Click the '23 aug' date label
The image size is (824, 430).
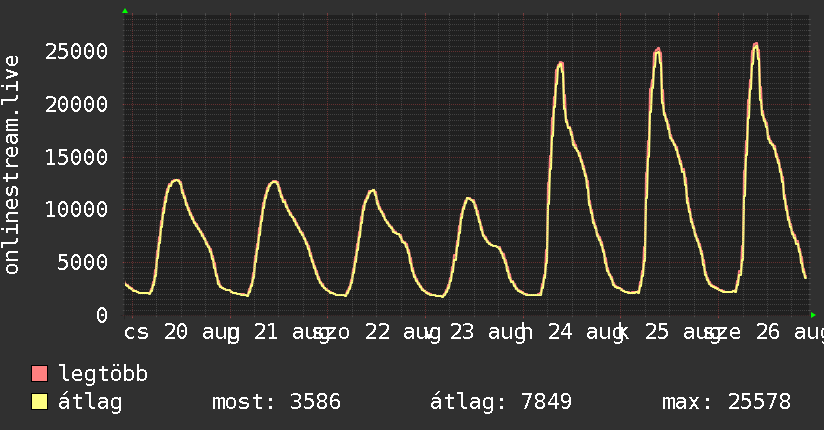[x=487, y=332]
